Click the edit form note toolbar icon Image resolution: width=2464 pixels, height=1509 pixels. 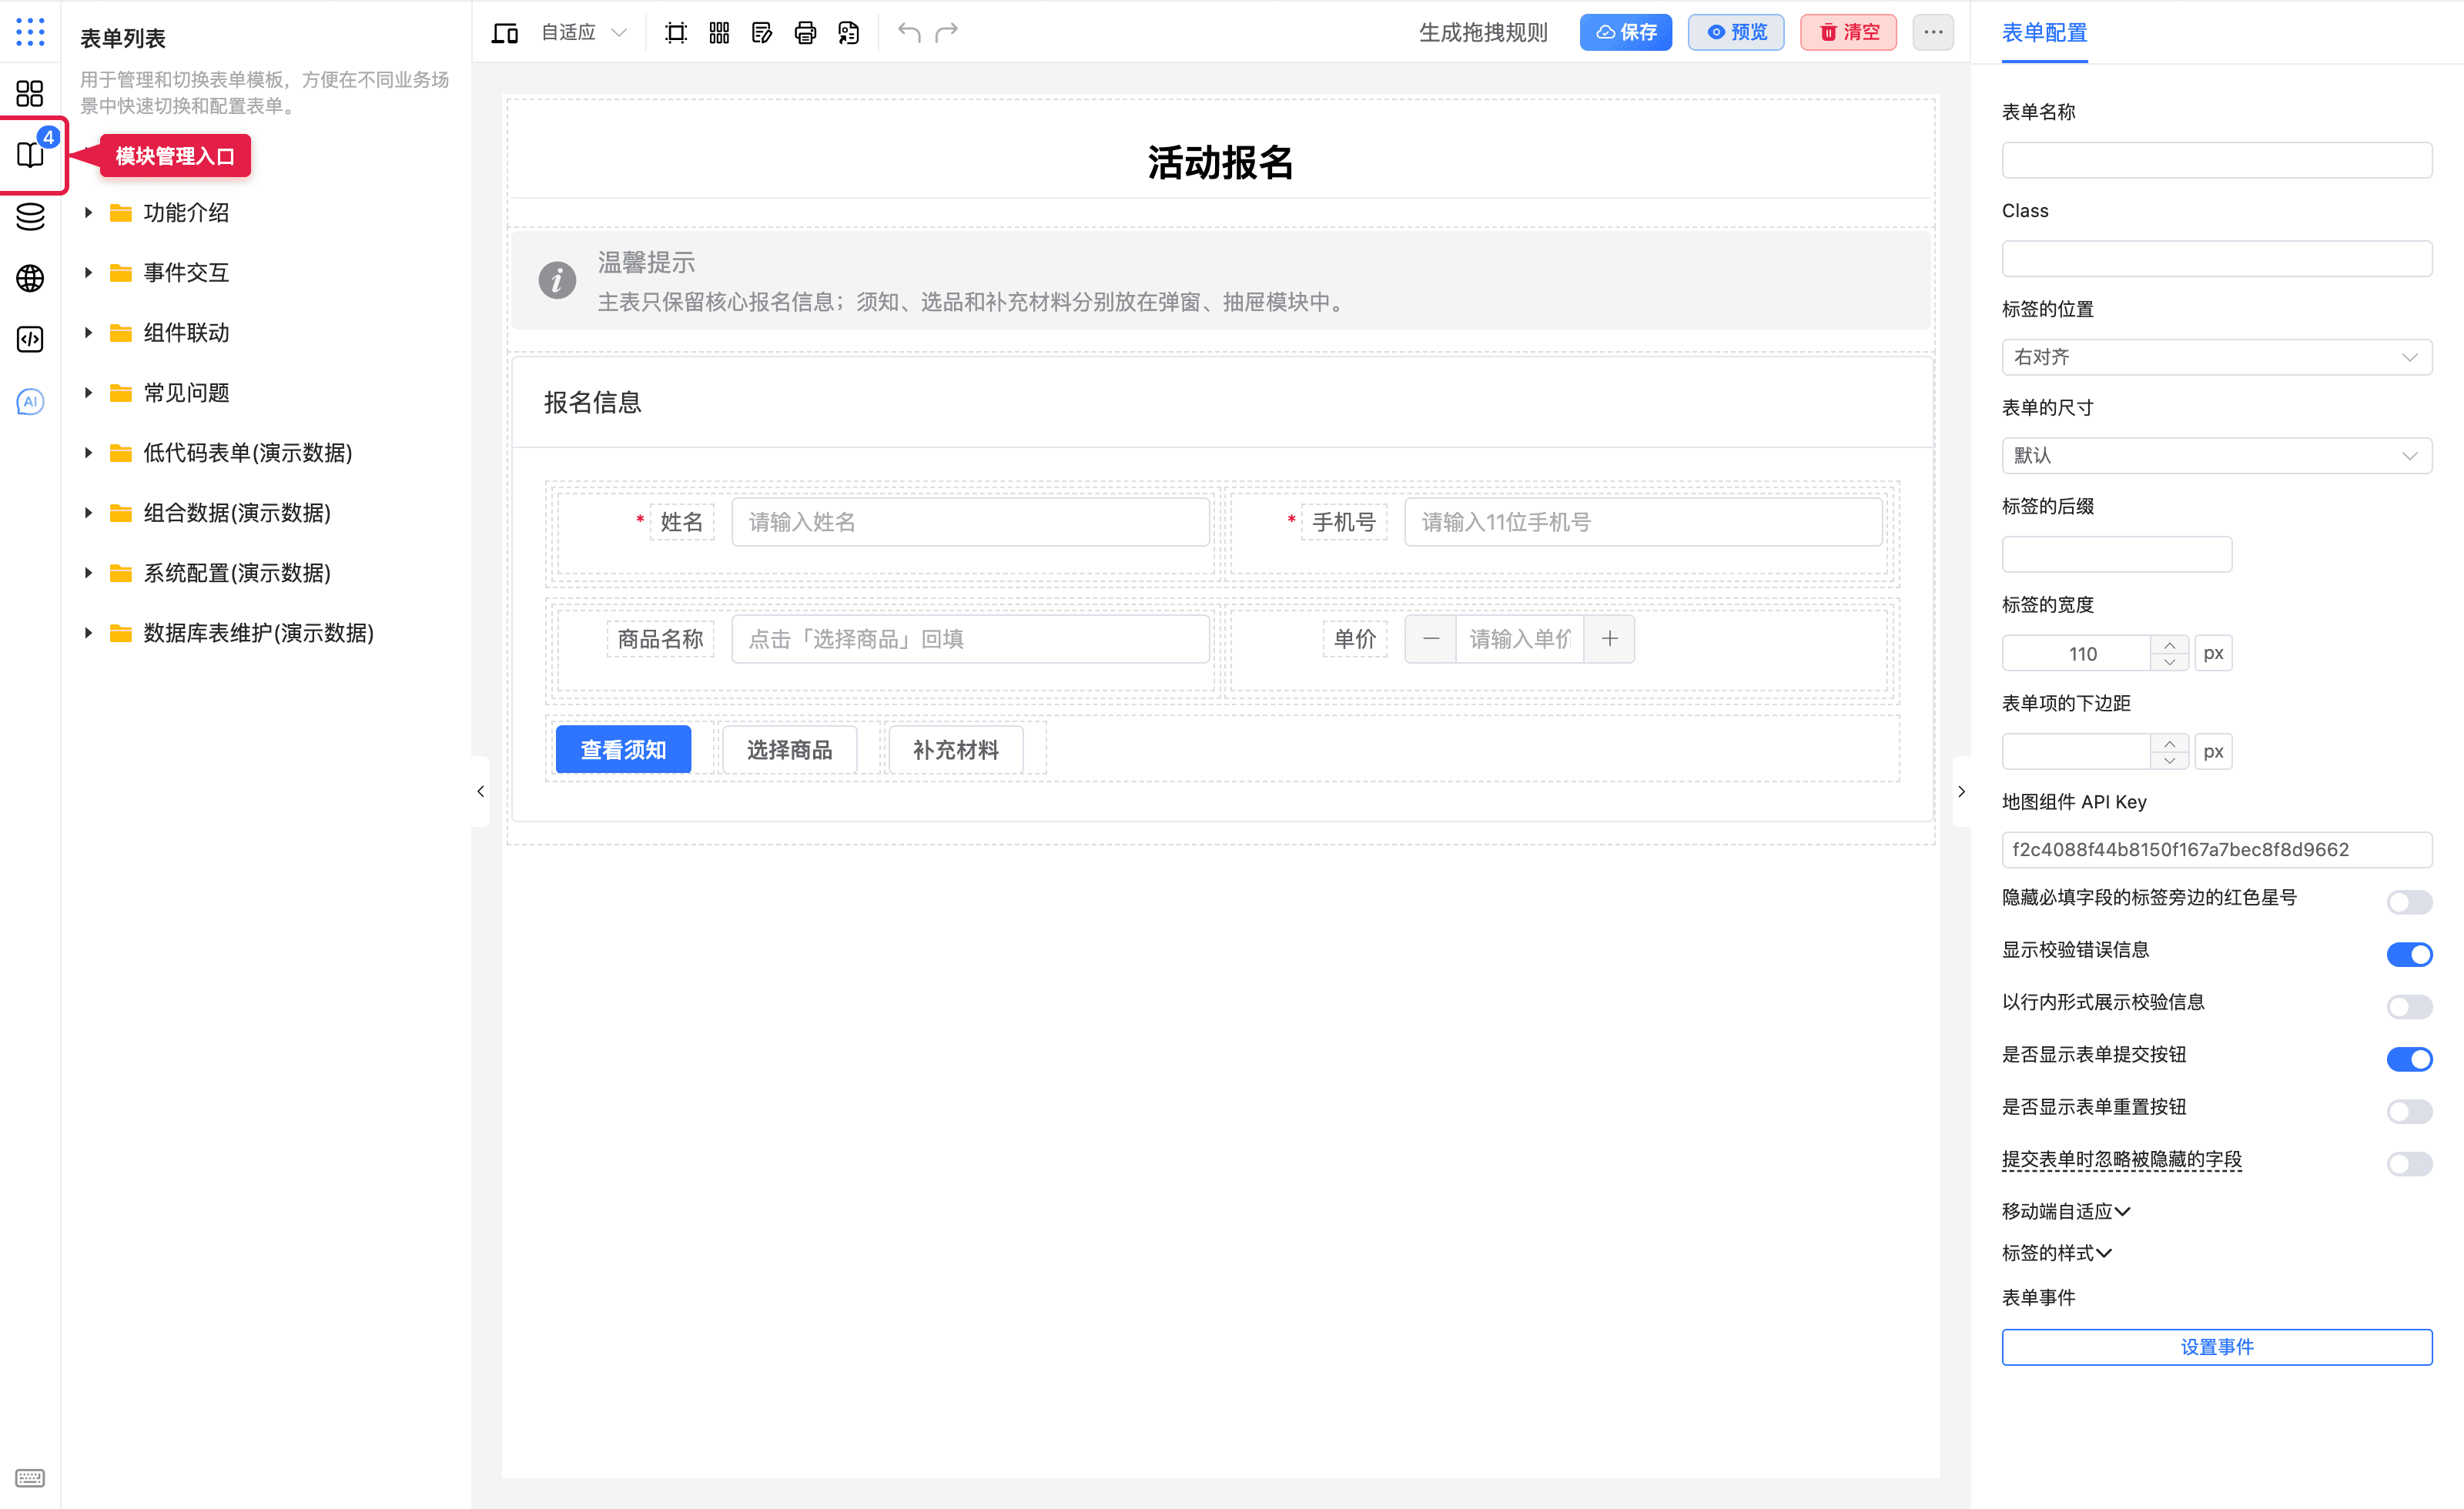pyautogui.click(x=762, y=33)
